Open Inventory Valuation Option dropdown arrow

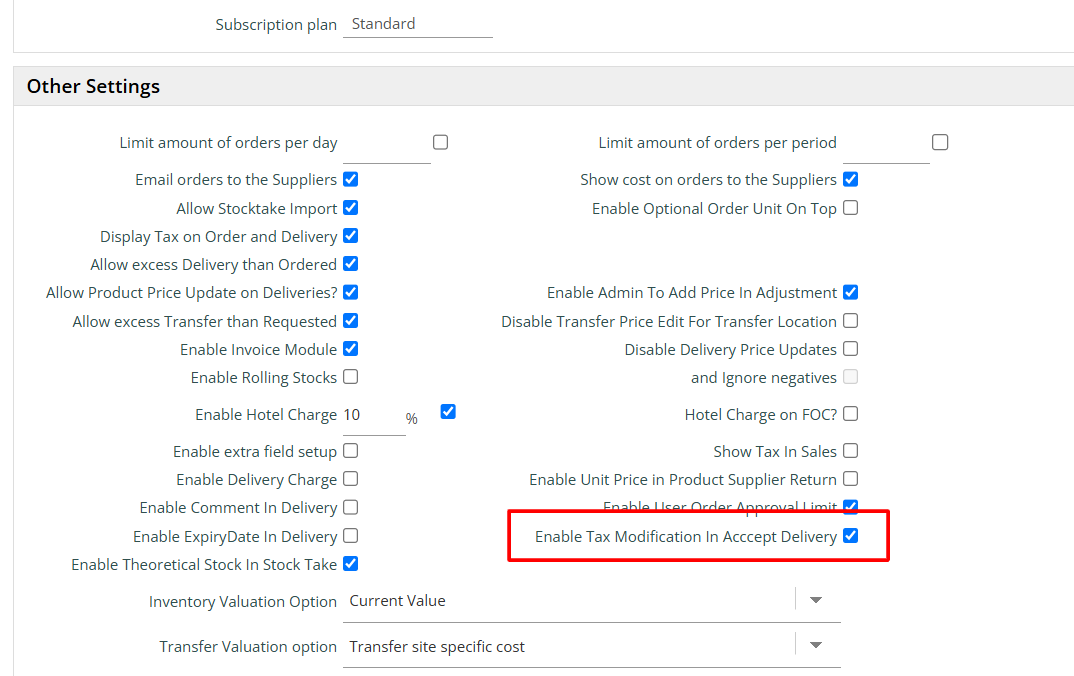pyautogui.click(x=815, y=600)
